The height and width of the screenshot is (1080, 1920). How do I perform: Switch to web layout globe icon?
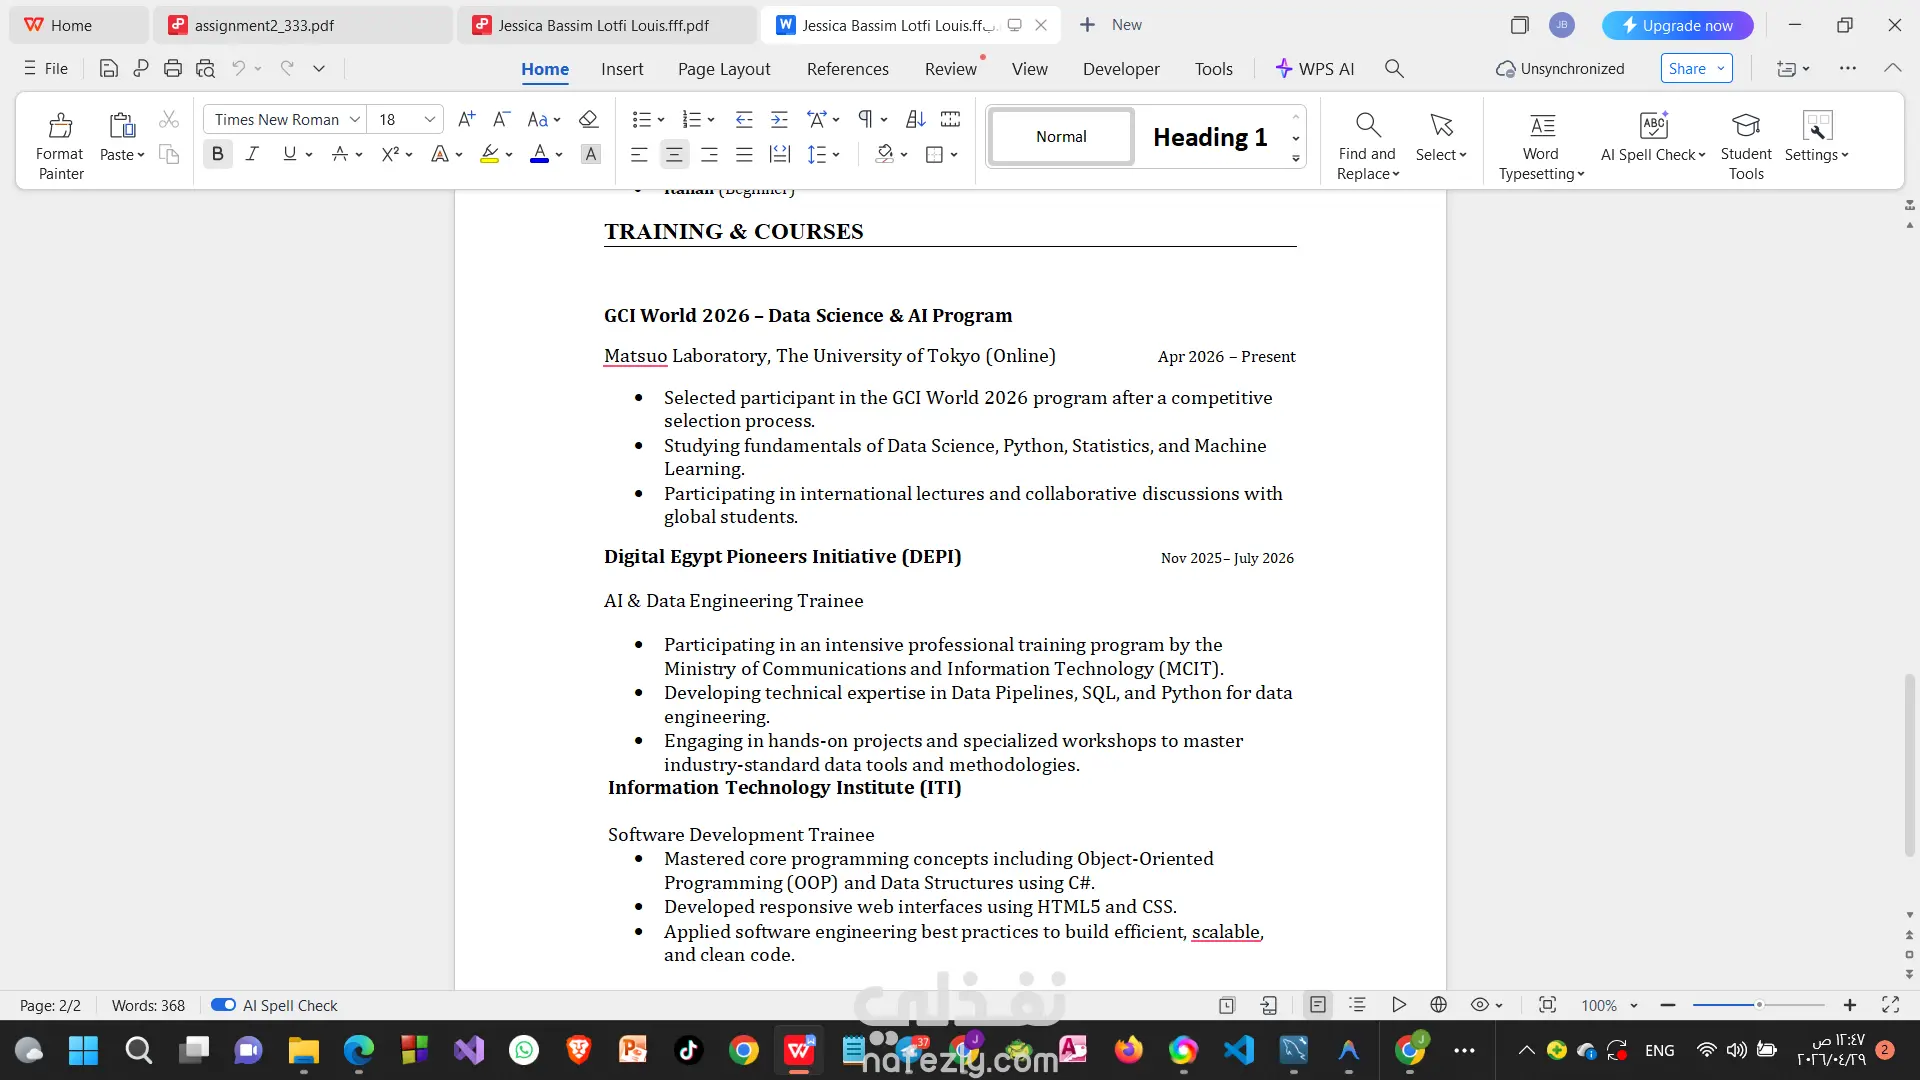1439,1005
